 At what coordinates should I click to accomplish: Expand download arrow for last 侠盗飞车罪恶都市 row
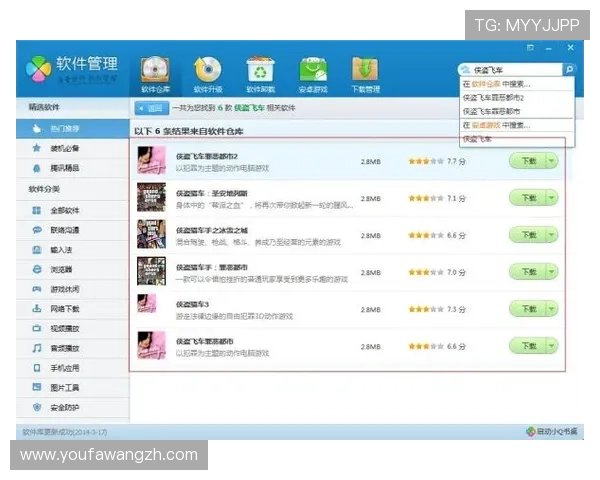(552, 346)
